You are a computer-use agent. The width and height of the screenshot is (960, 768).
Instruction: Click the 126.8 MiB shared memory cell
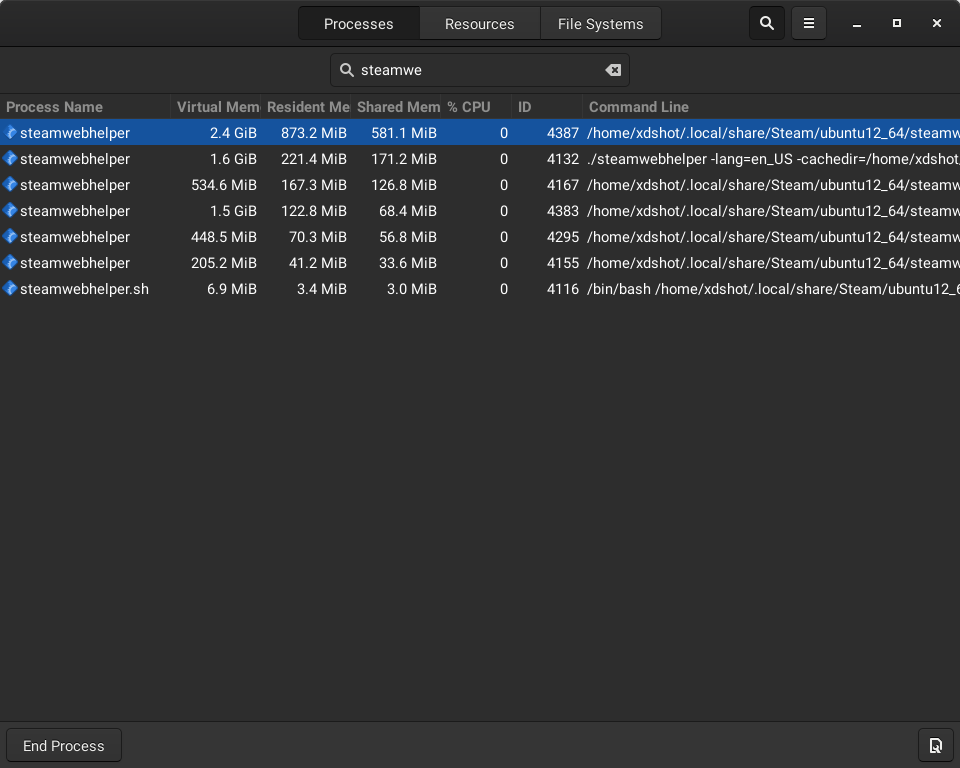pos(403,185)
